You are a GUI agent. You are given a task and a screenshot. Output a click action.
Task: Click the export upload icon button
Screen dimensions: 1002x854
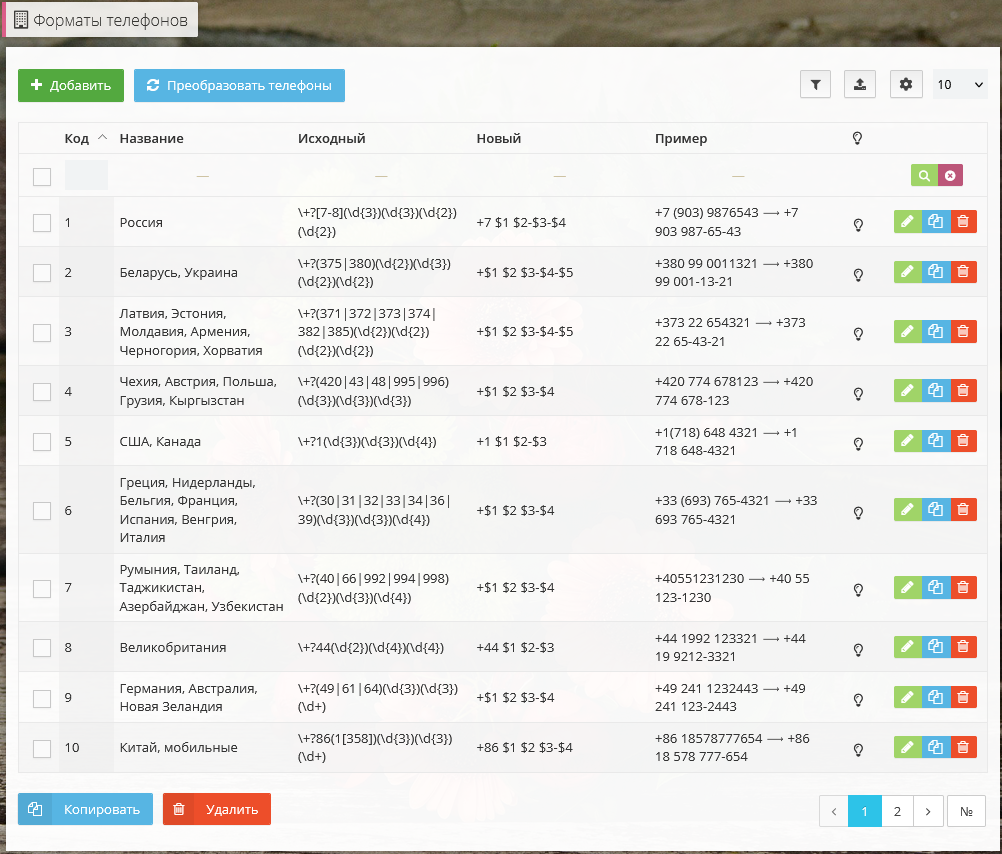(860, 85)
